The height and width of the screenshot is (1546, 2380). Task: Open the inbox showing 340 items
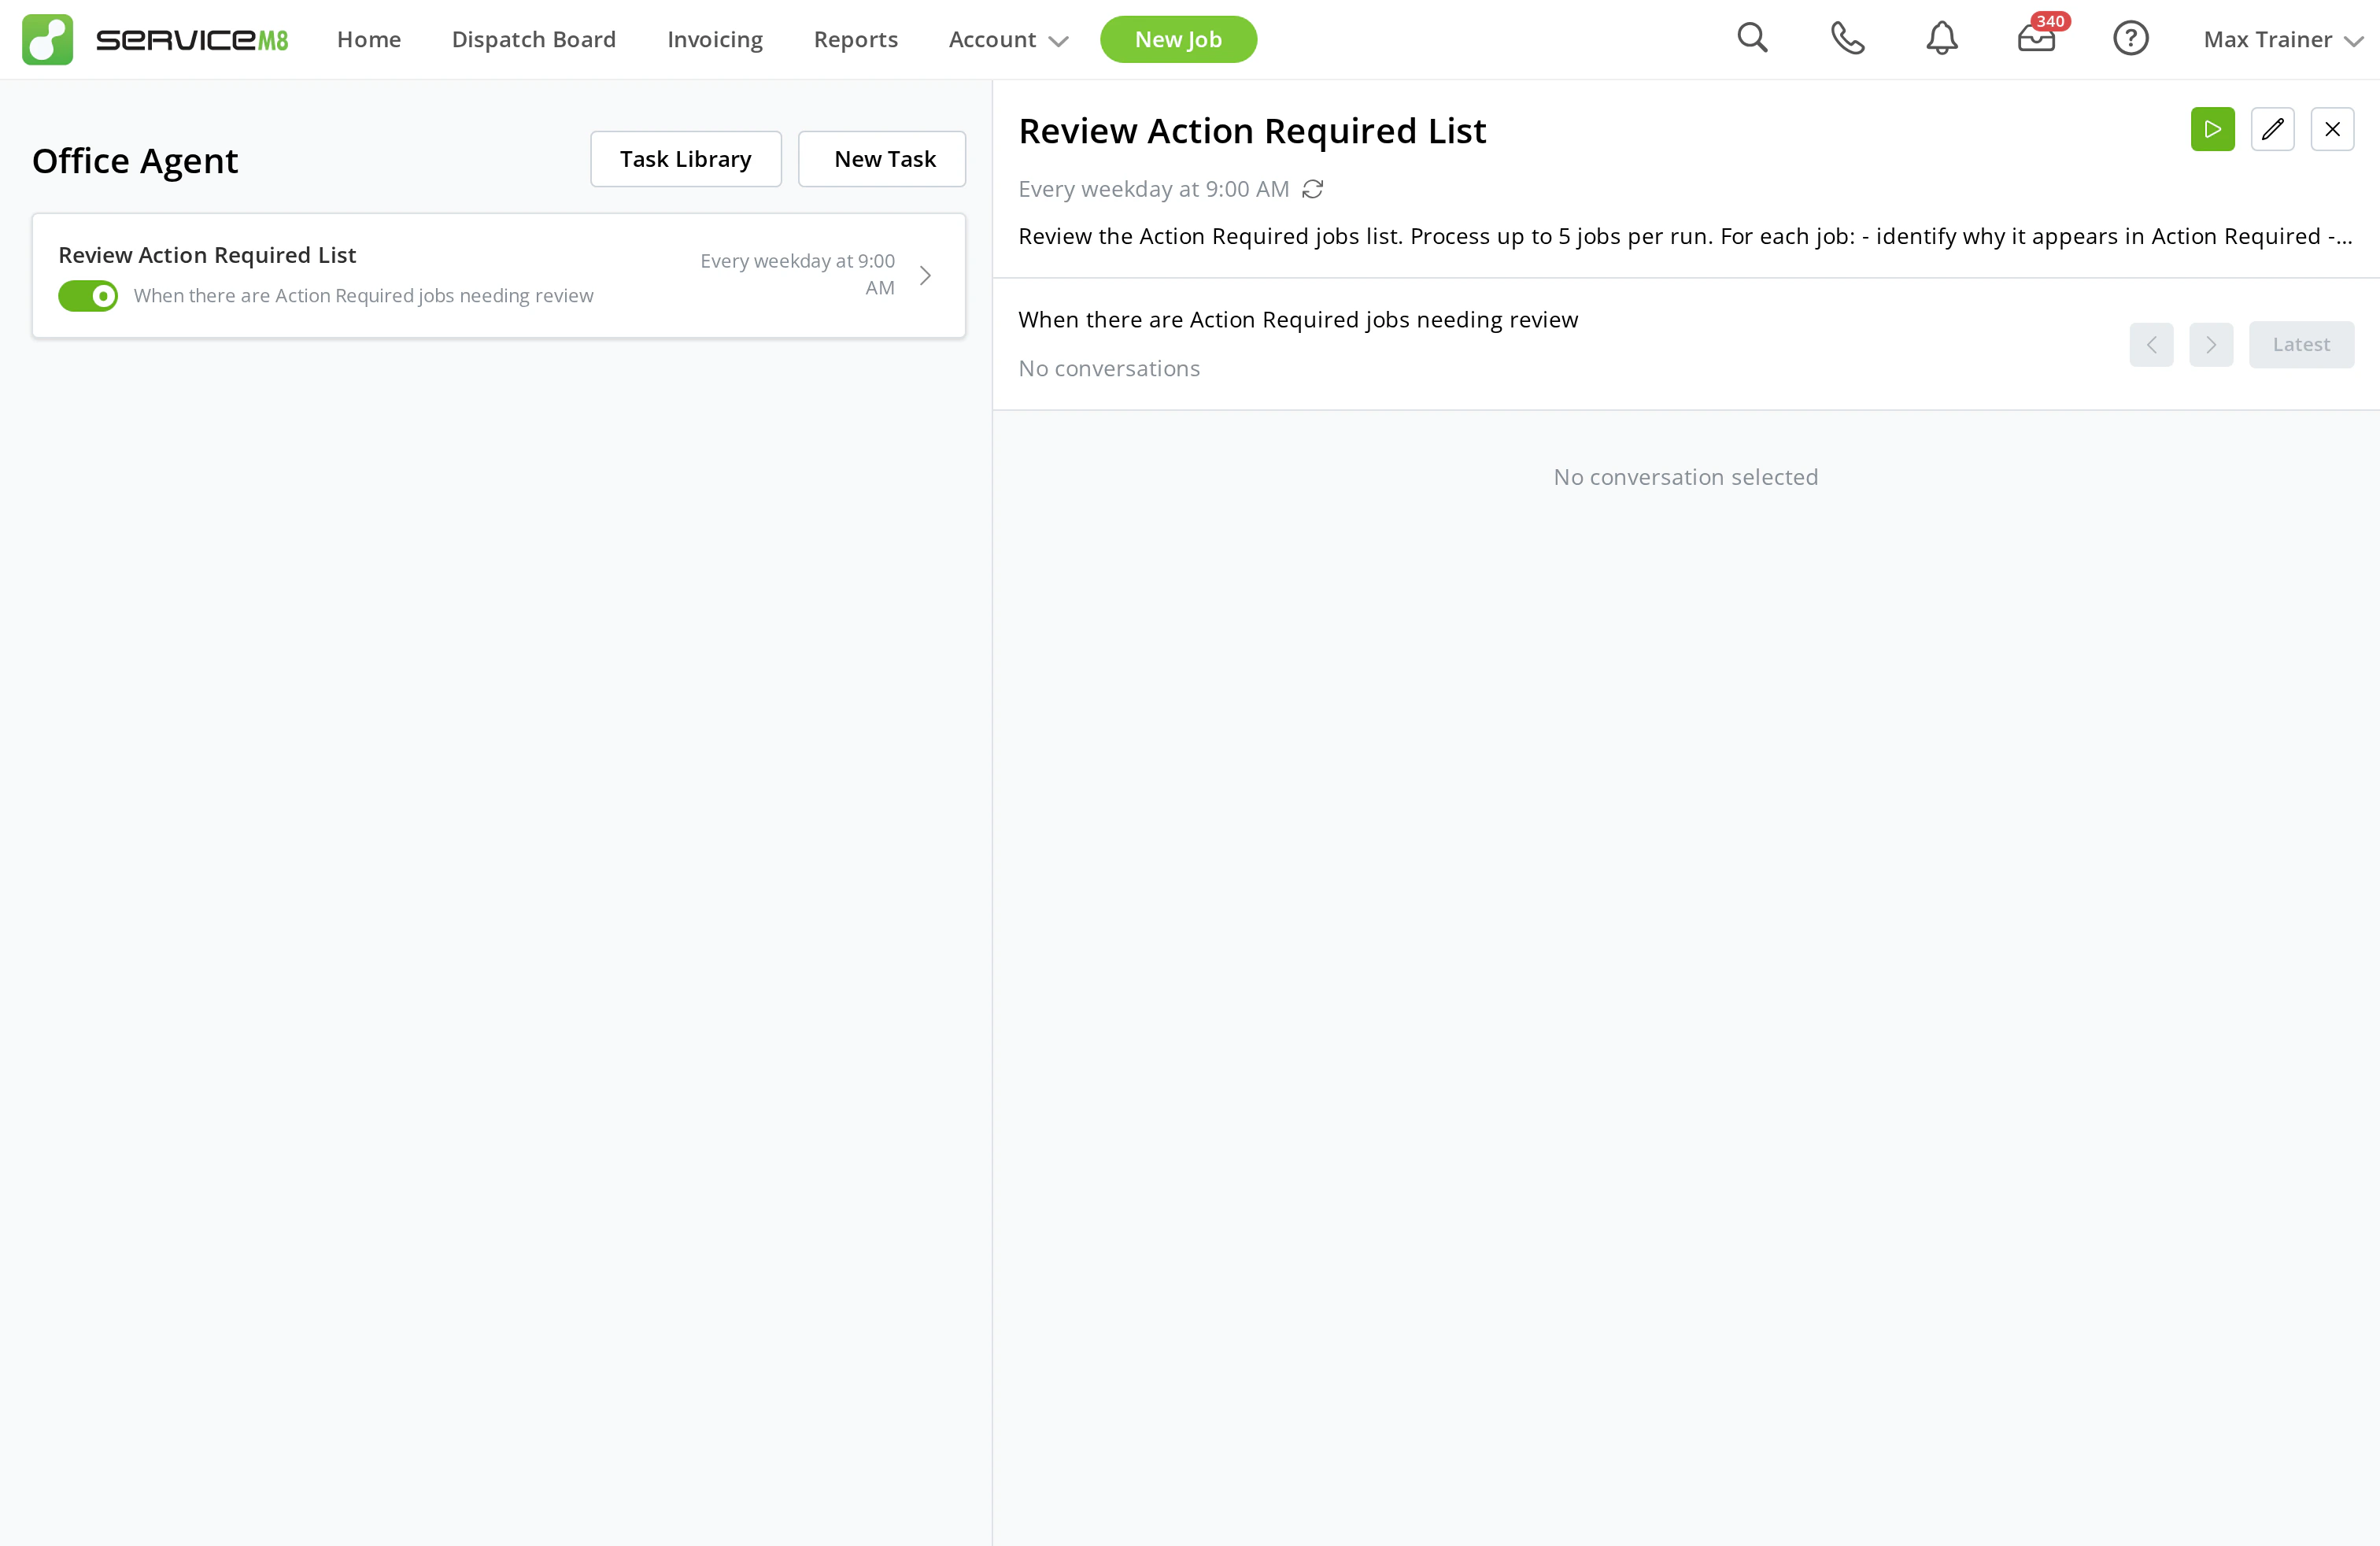(x=2036, y=38)
